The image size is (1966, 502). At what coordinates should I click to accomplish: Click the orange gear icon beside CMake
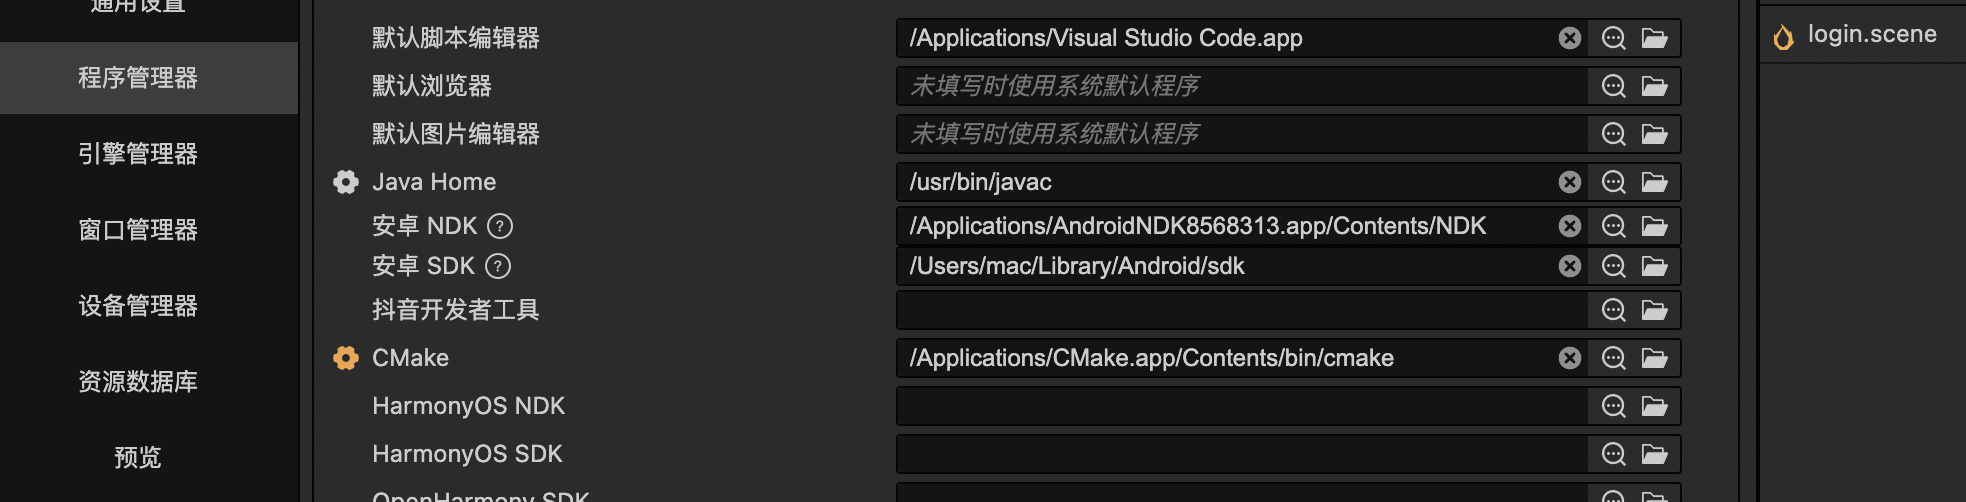pos(346,358)
